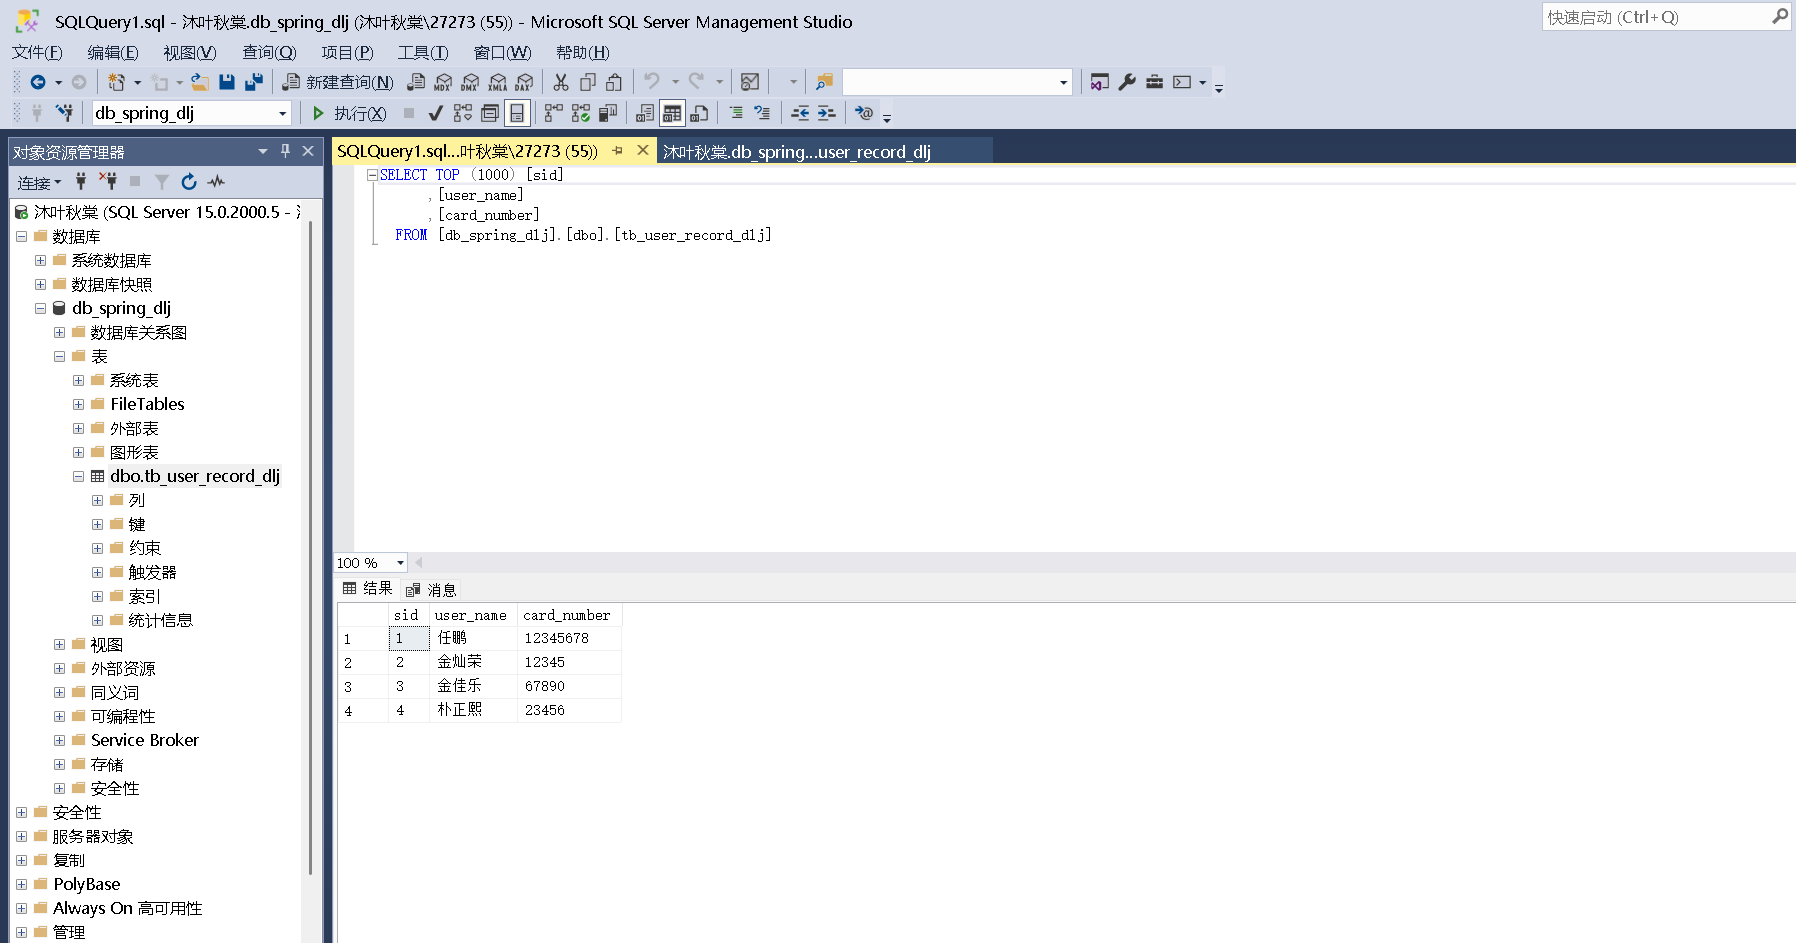The width and height of the screenshot is (1796, 943).
Task: Click Object Explorer refresh icon
Action: (189, 181)
